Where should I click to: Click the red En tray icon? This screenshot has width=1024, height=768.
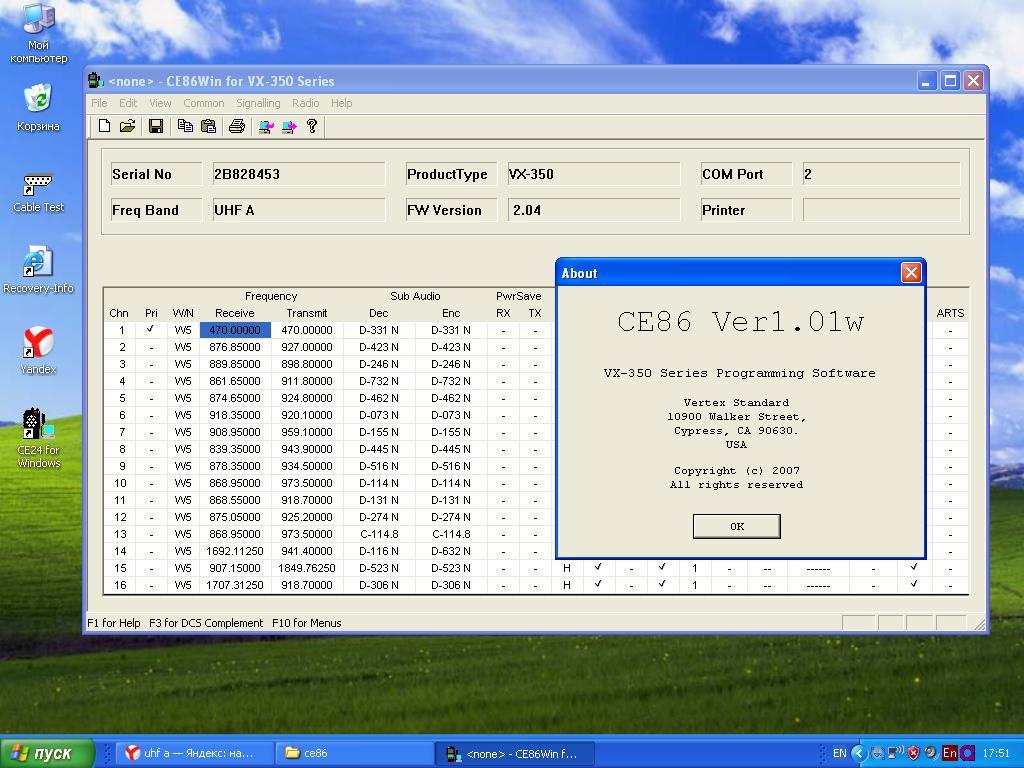click(950, 753)
